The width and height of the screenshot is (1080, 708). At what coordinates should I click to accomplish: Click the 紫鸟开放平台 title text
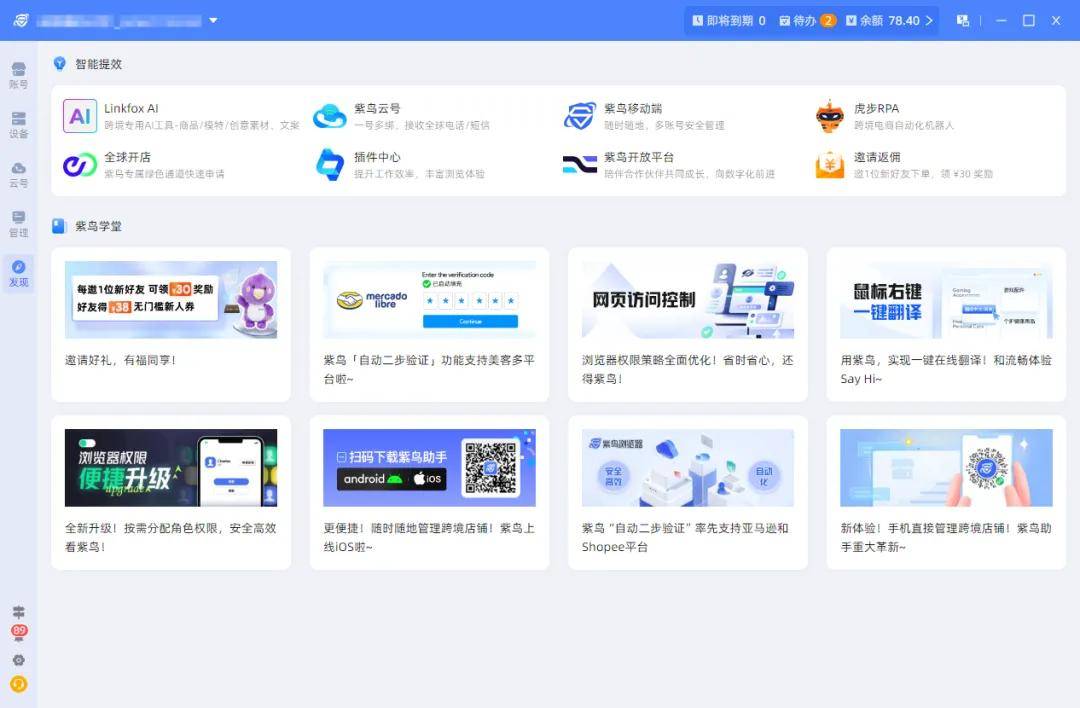[638, 157]
